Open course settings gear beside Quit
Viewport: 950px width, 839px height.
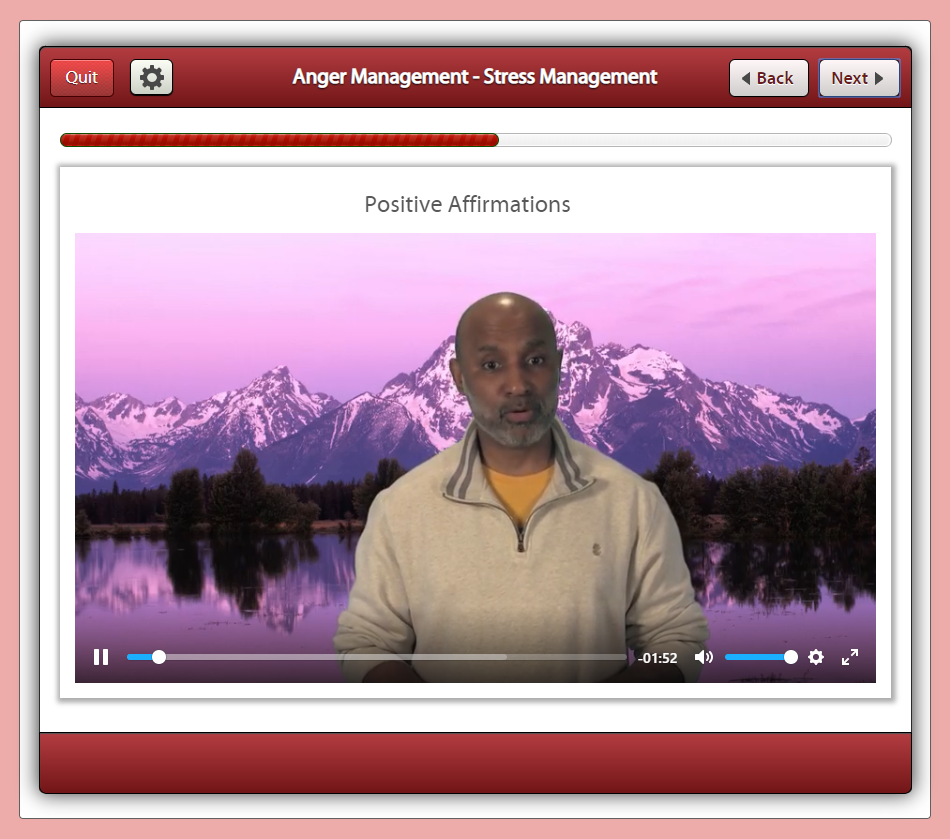pos(152,77)
